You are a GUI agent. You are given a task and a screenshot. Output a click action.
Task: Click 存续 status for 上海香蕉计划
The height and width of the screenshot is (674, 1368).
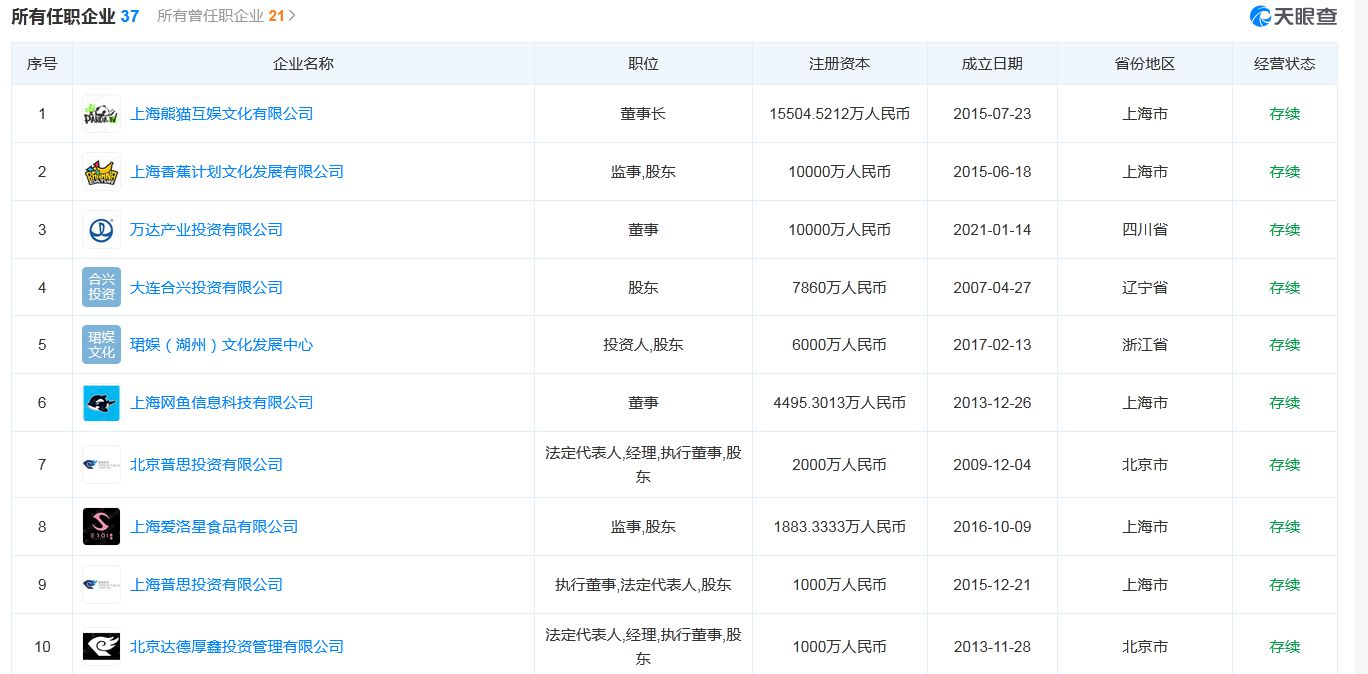(1285, 172)
